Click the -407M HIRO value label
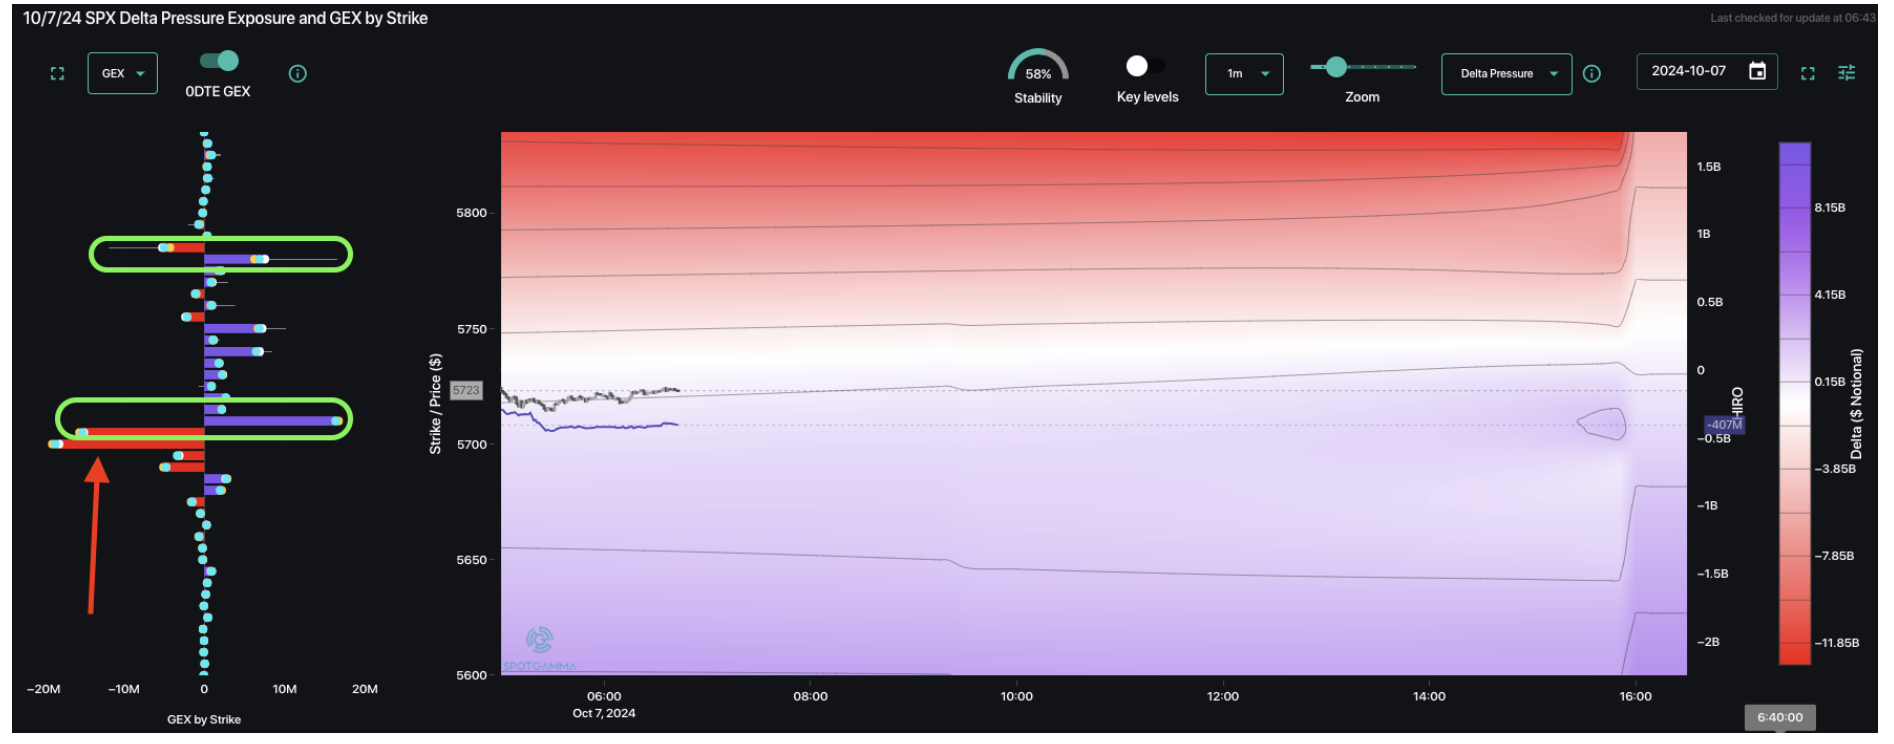Viewport: 1894px width, 744px height. pos(1724,425)
